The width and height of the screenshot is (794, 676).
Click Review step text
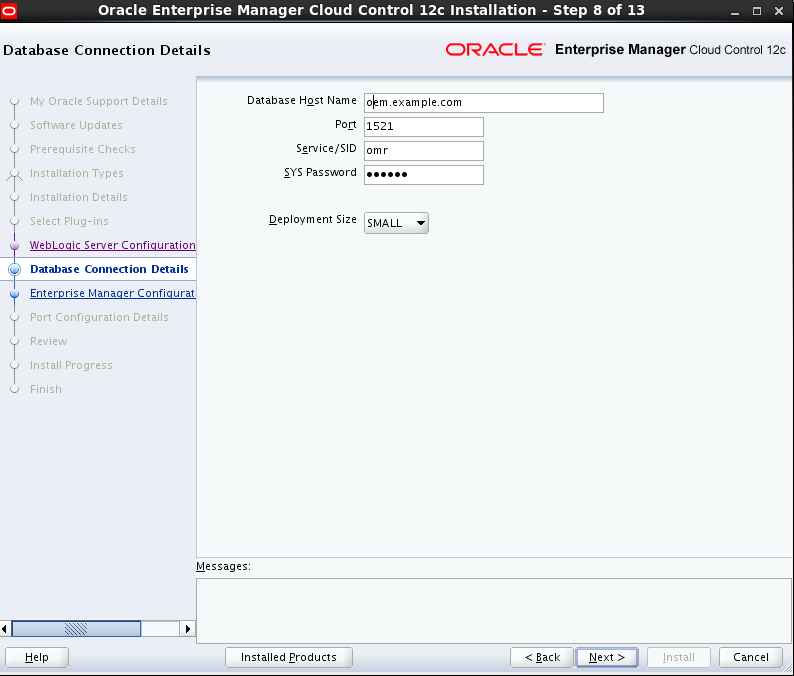(49, 341)
